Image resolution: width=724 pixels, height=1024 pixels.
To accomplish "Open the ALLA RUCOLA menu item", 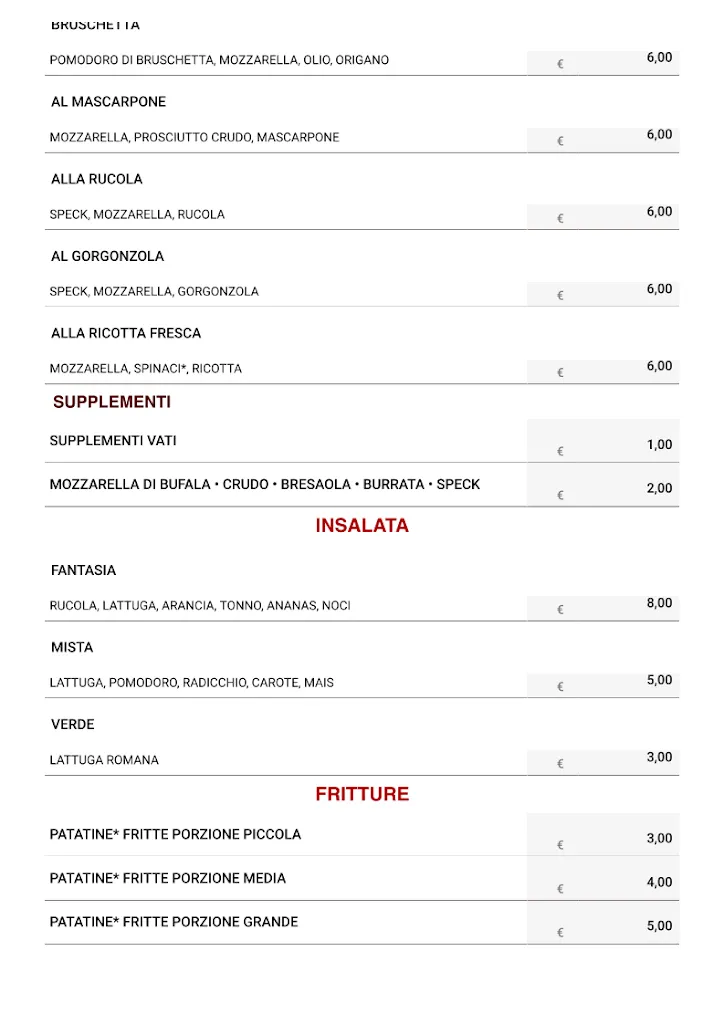I will pos(97,179).
